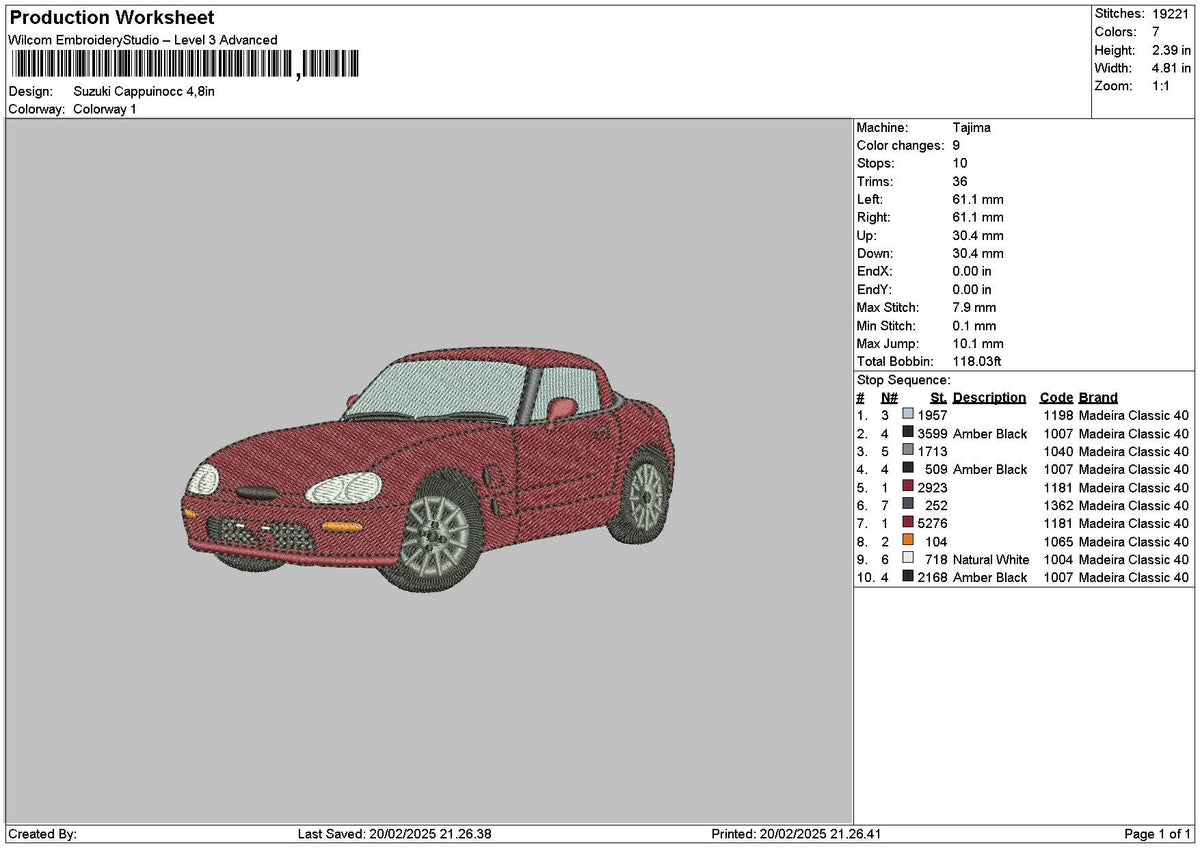Select the Total Bobbin value '118.03ft'

[978, 362]
